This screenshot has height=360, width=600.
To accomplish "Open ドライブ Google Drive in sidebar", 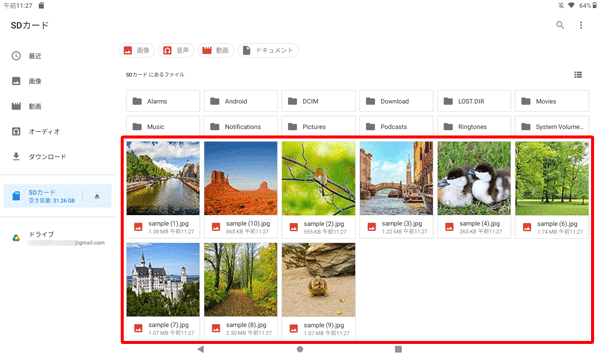I will (x=57, y=238).
